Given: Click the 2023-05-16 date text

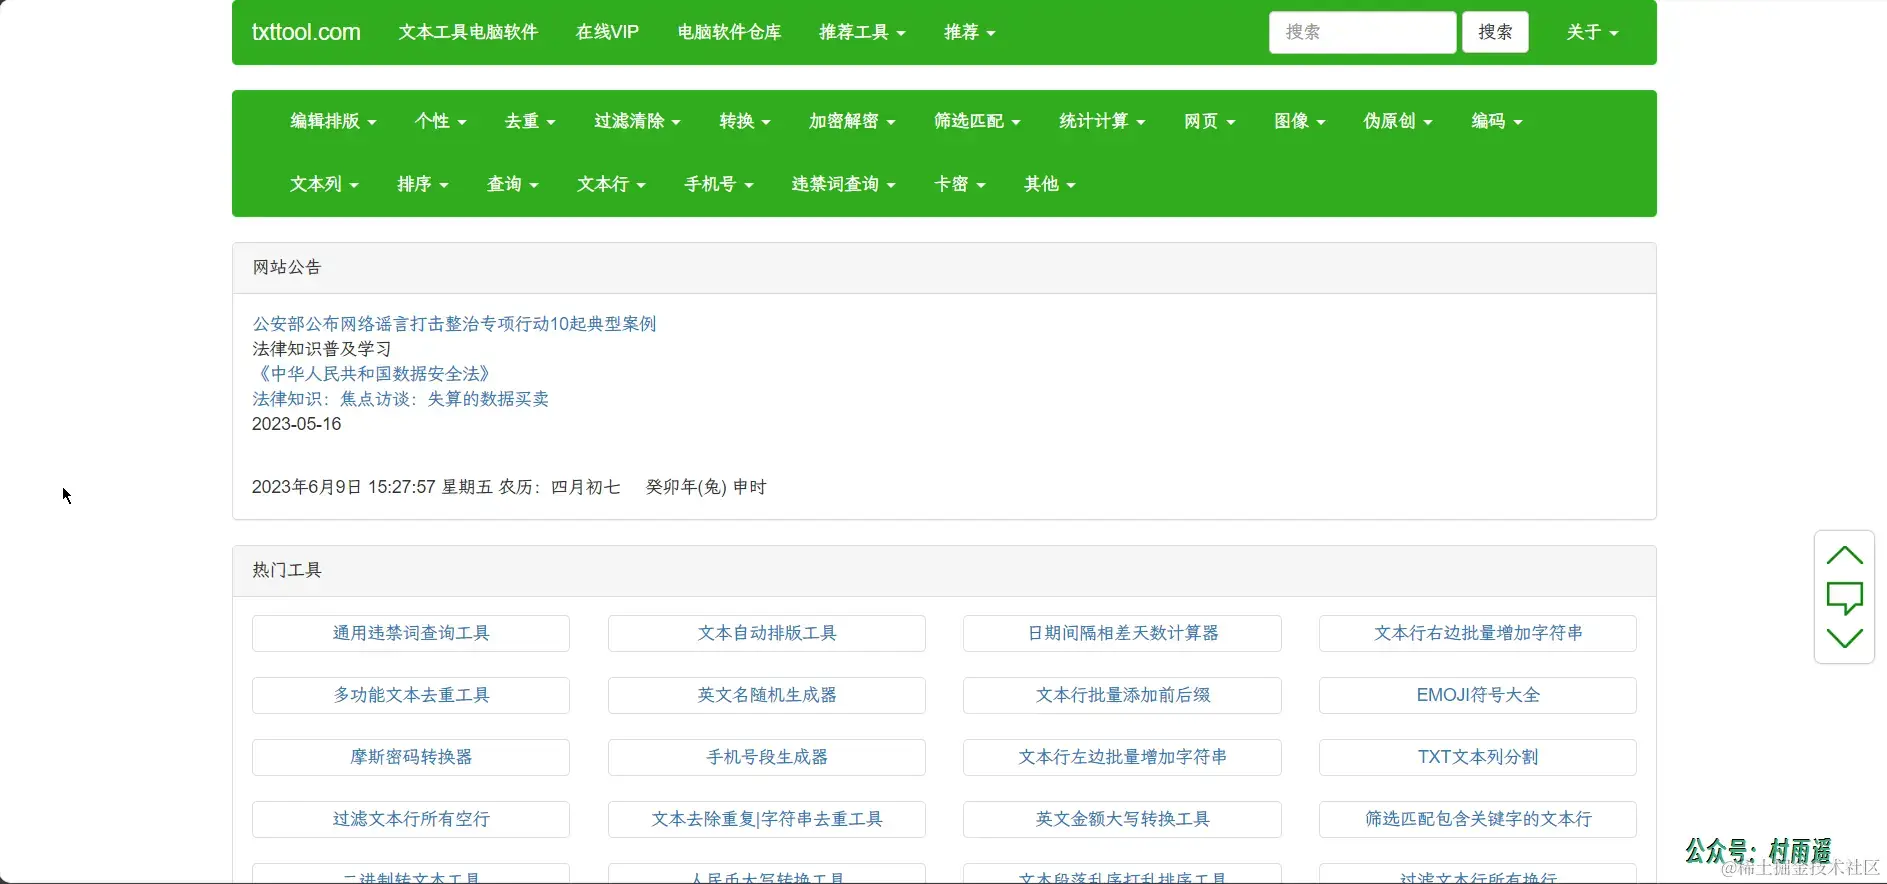Looking at the screenshot, I should pyautogui.click(x=297, y=424).
